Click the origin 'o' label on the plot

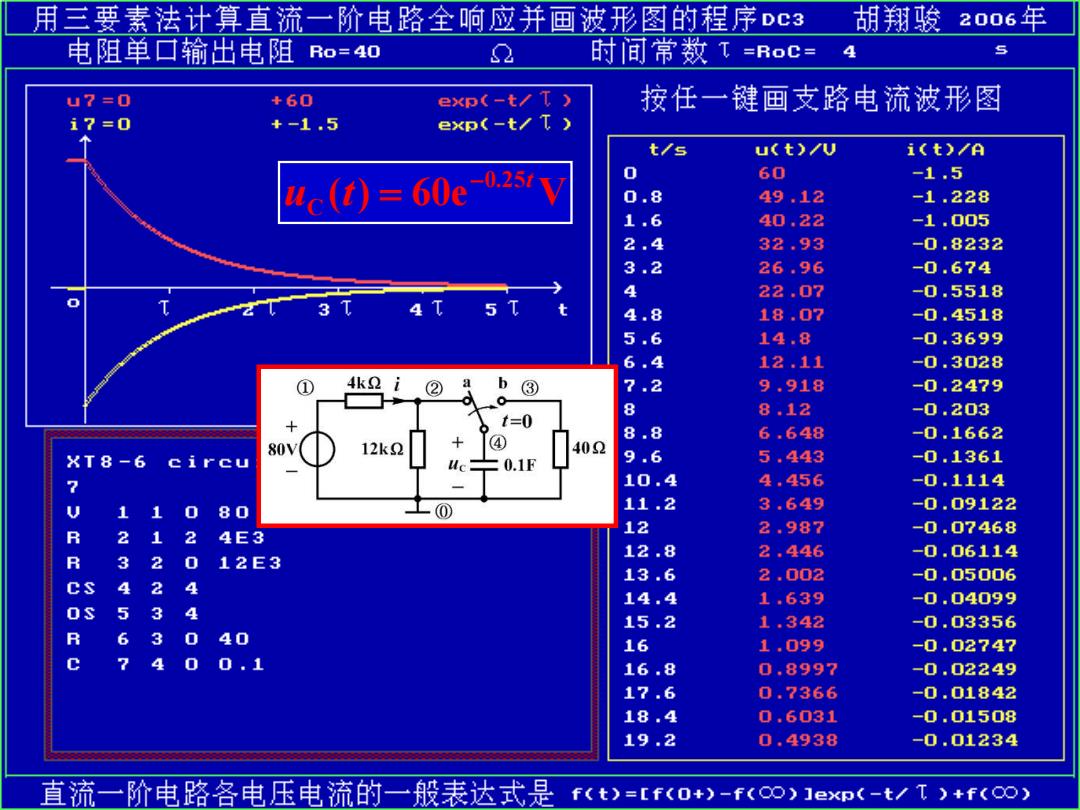coord(73,304)
